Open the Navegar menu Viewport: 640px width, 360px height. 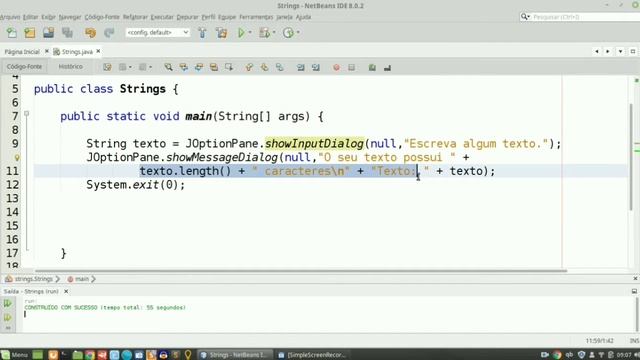coord(70,17)
